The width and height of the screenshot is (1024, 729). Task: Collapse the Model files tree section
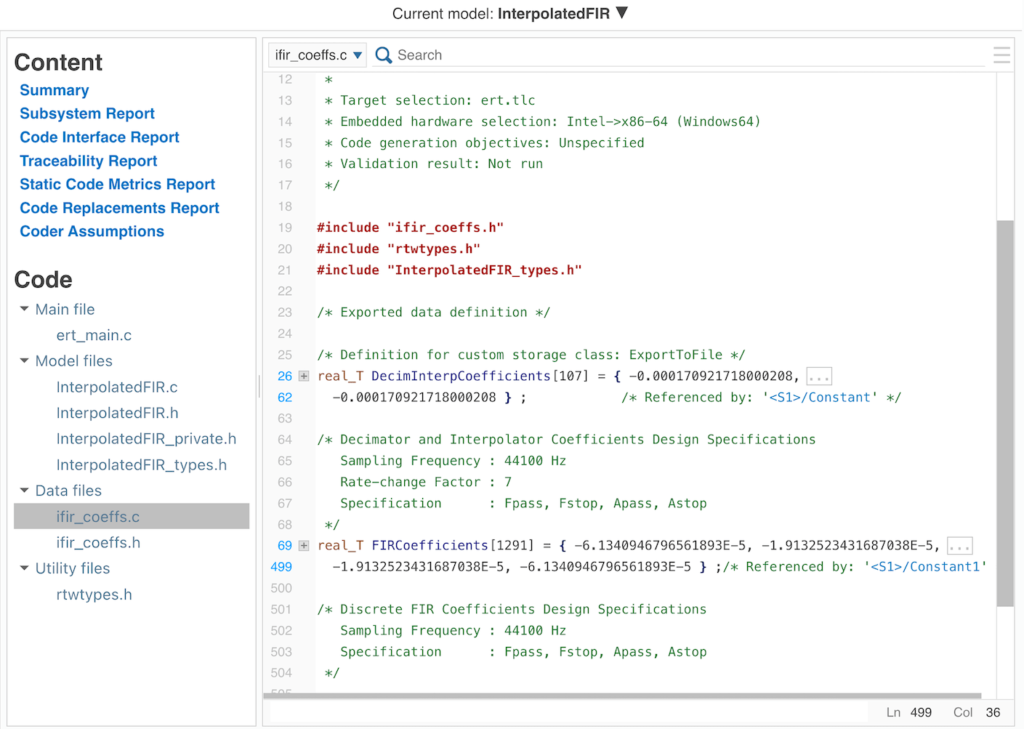click(x=25, y=360)
